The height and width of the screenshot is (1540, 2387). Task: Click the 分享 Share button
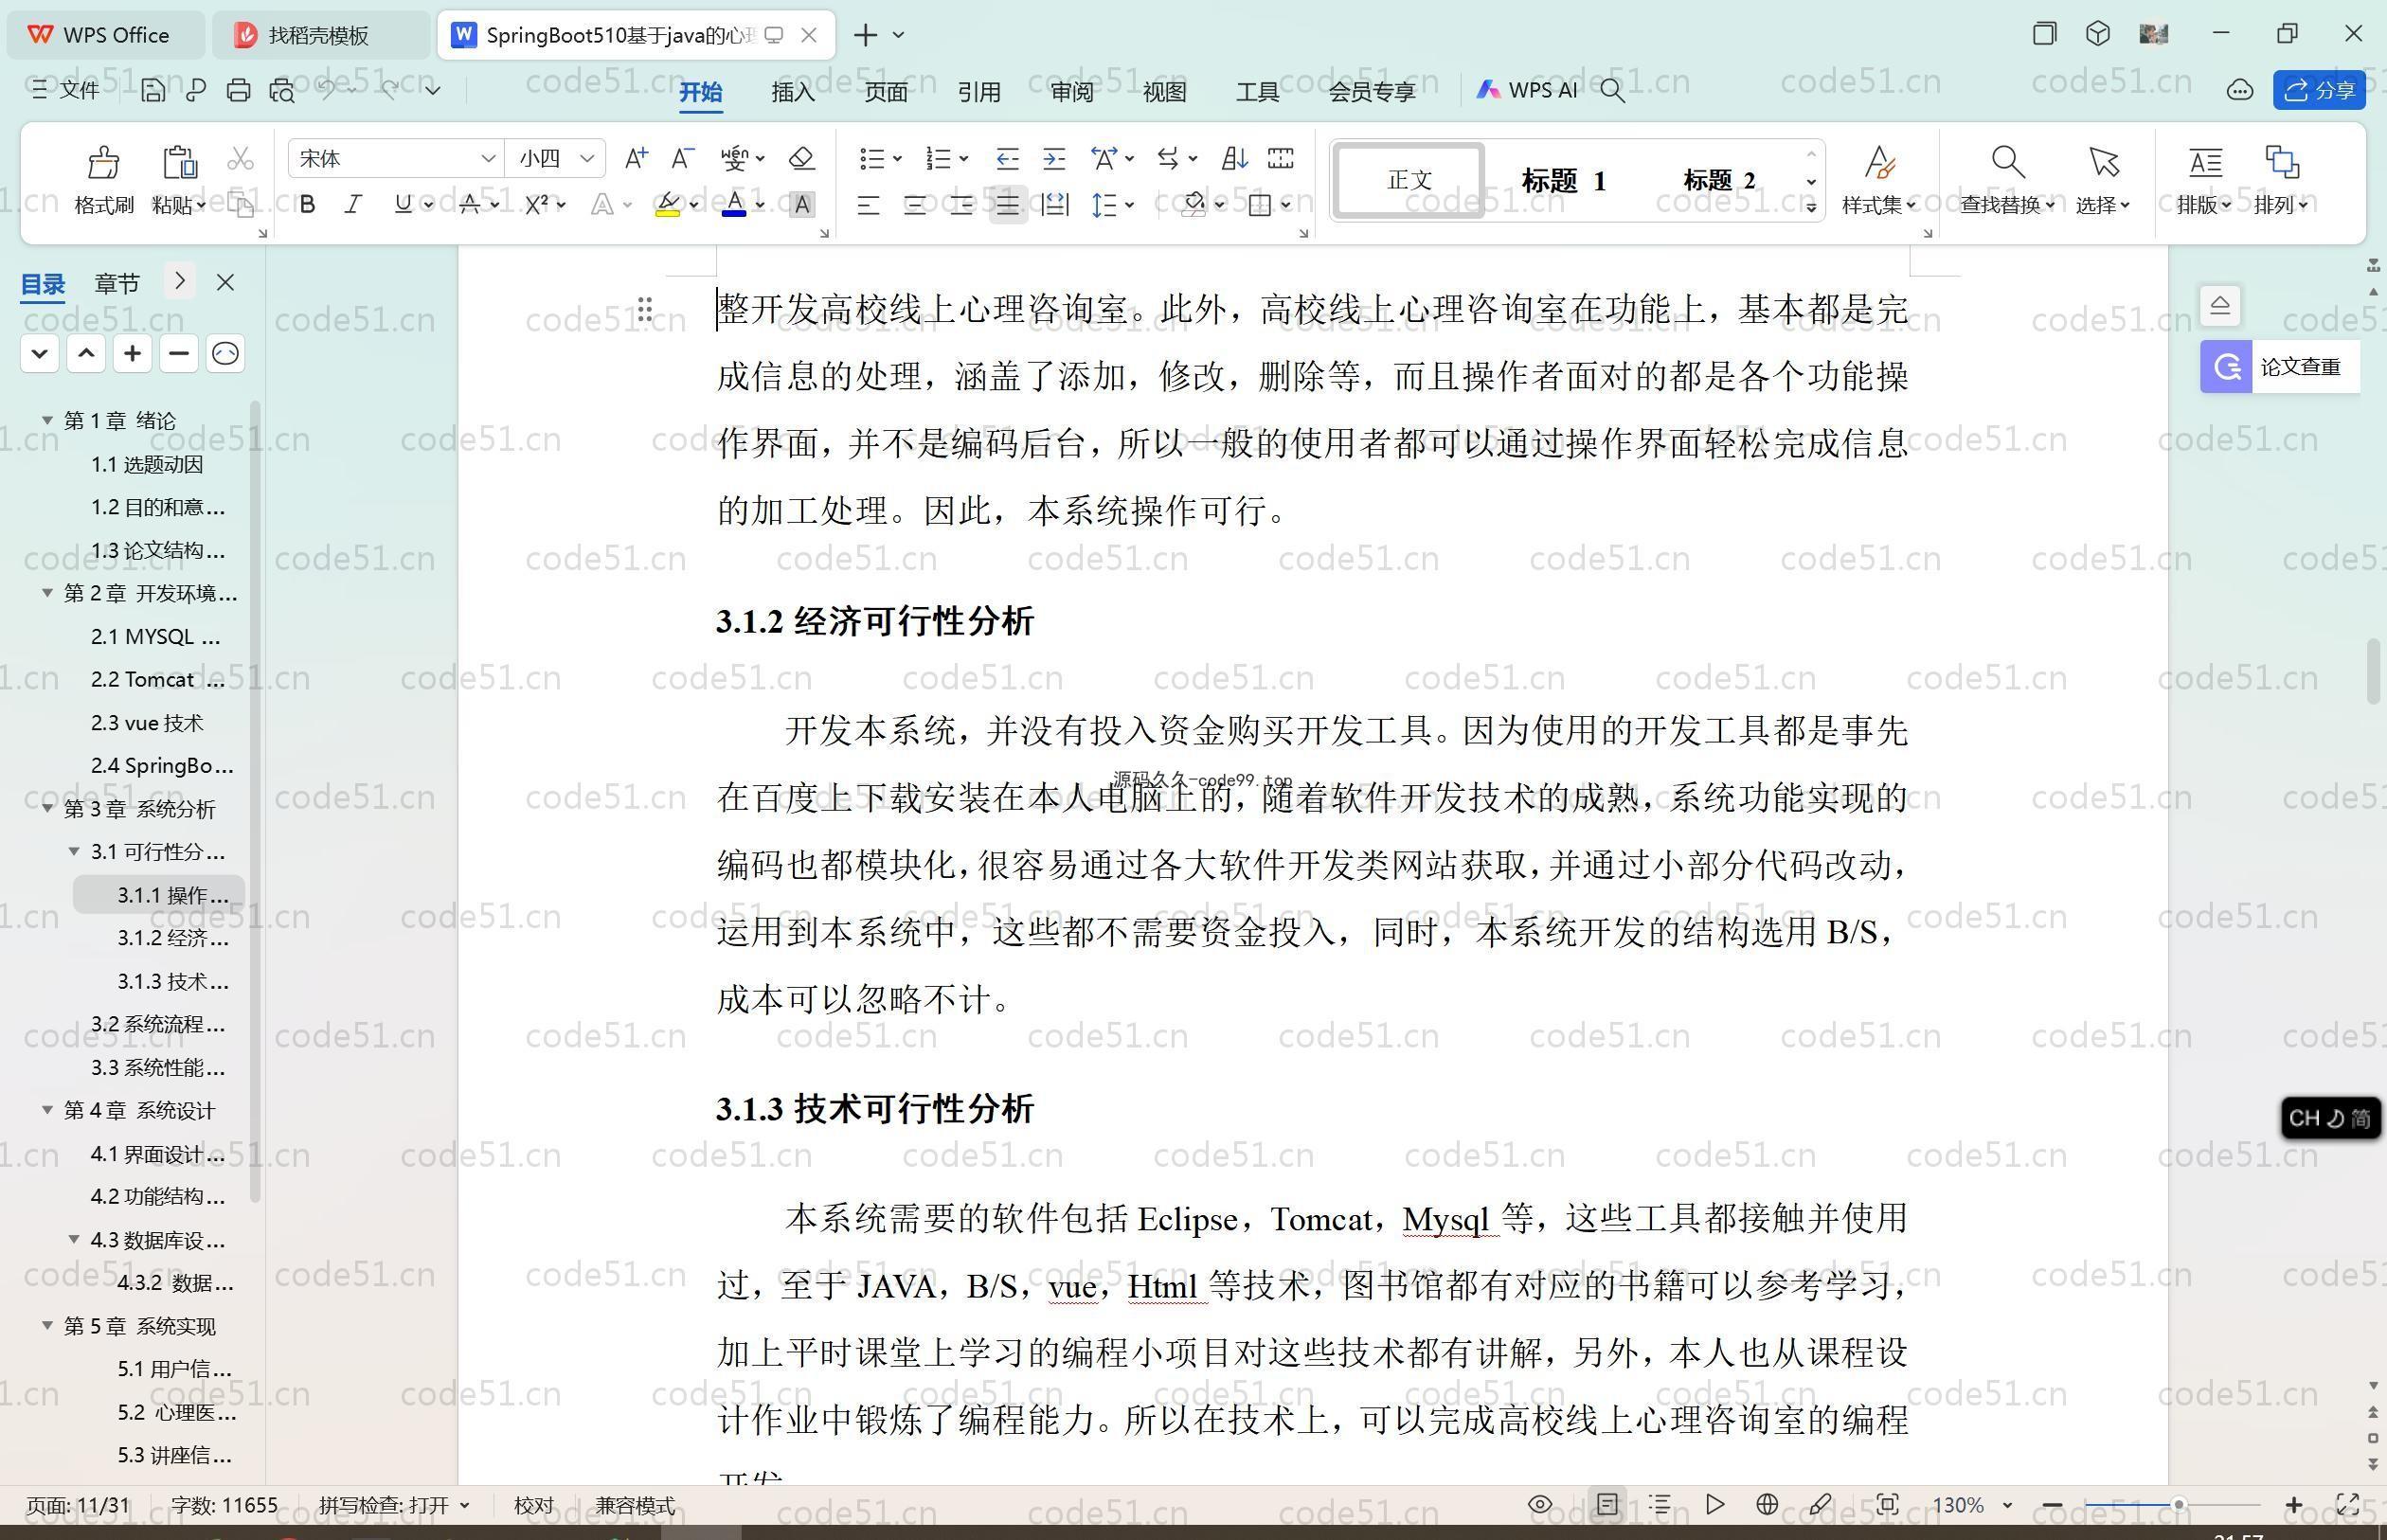pos(2319,90)
